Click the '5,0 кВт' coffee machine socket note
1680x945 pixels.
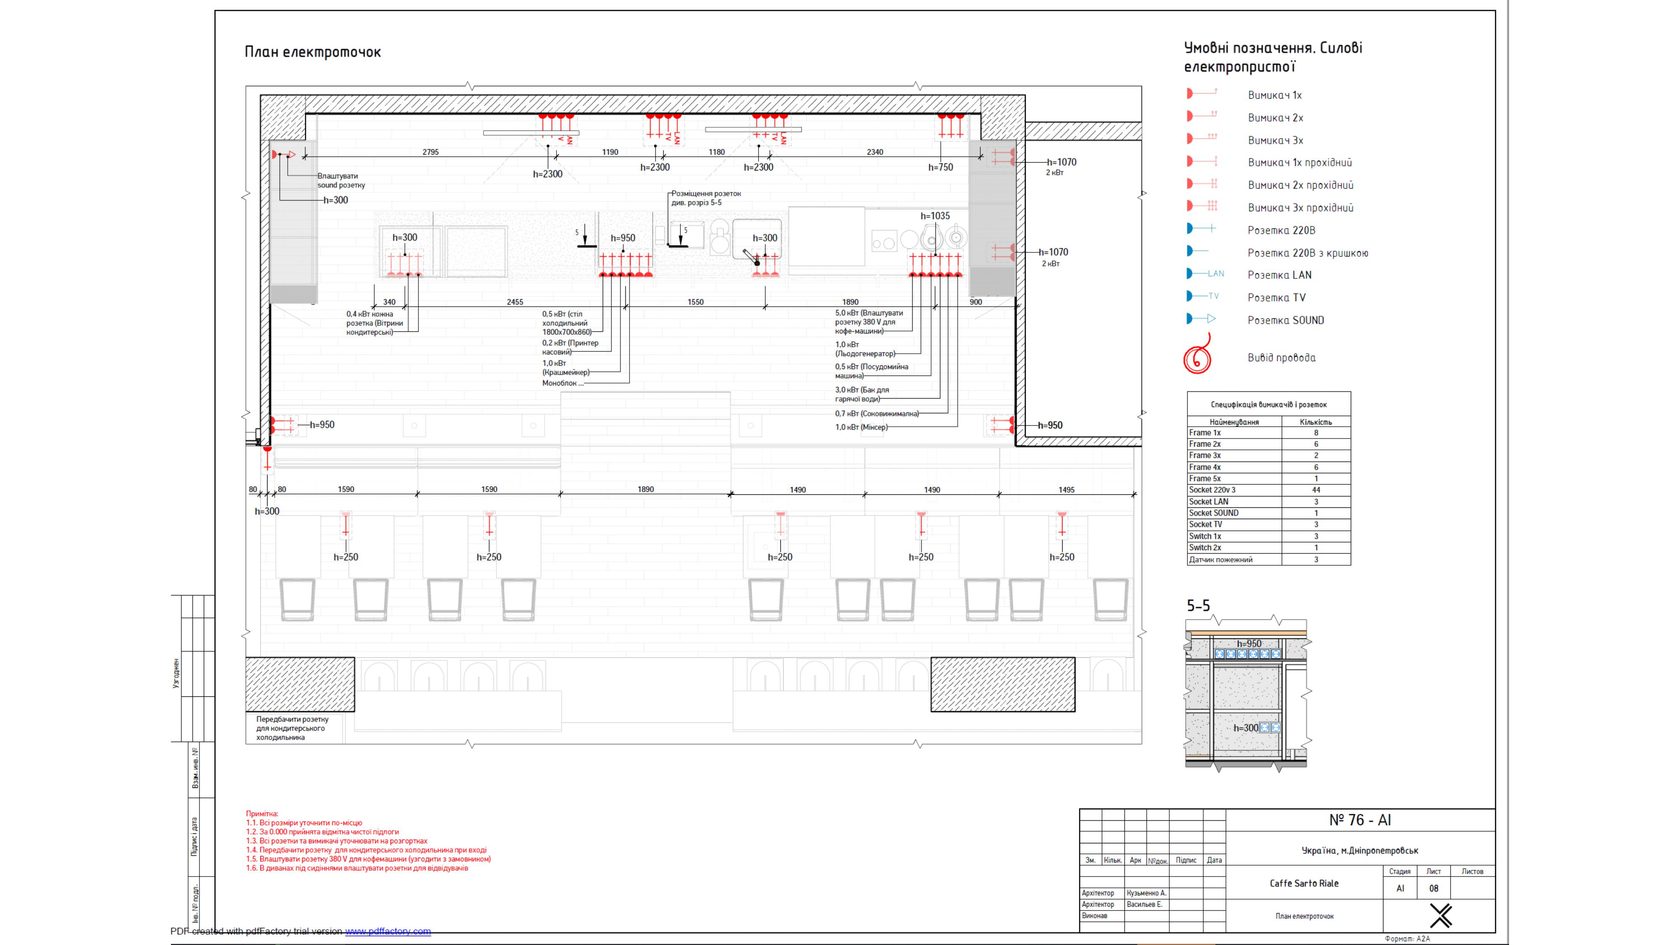pos(869,322)
